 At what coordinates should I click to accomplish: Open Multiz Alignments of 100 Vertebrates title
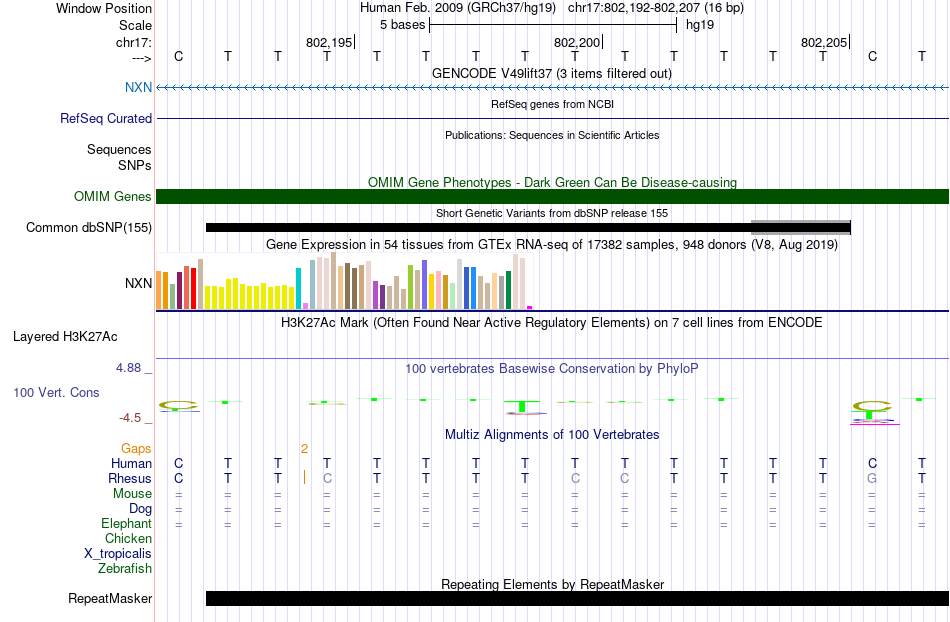click(552, 434)
